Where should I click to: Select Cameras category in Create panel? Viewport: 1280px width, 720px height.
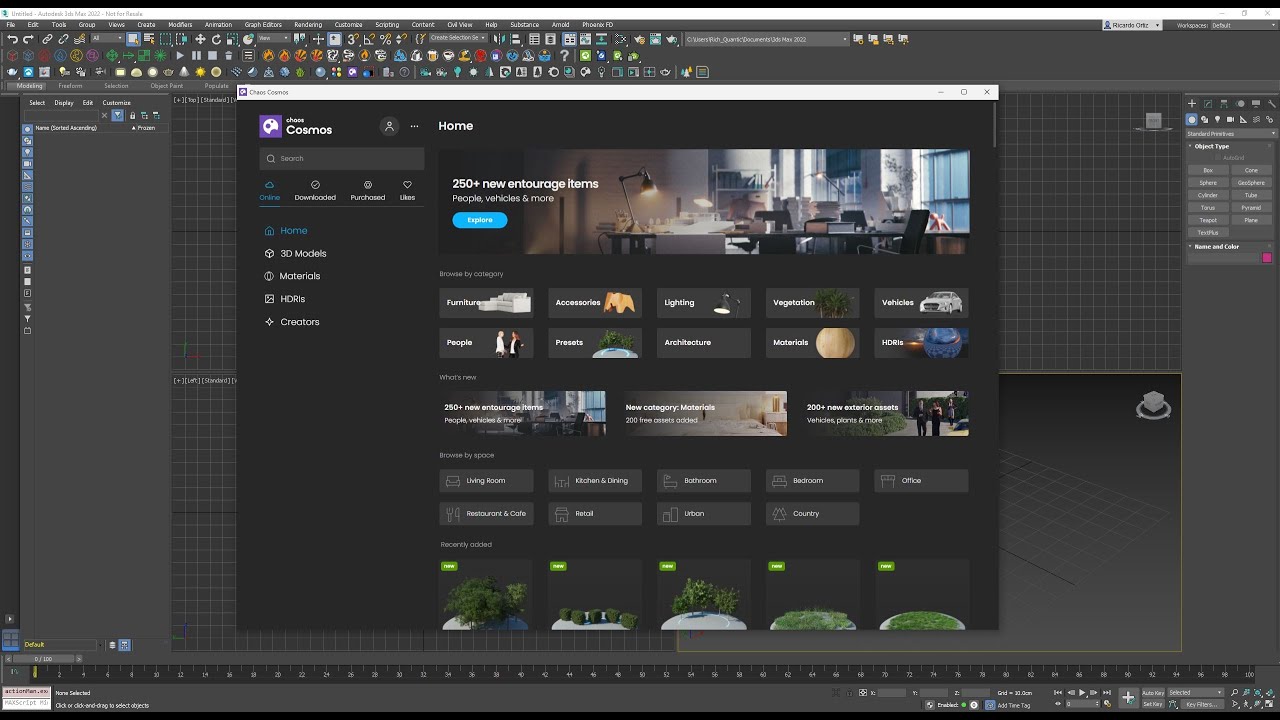pyautogui.click(x=1231, y=120)
